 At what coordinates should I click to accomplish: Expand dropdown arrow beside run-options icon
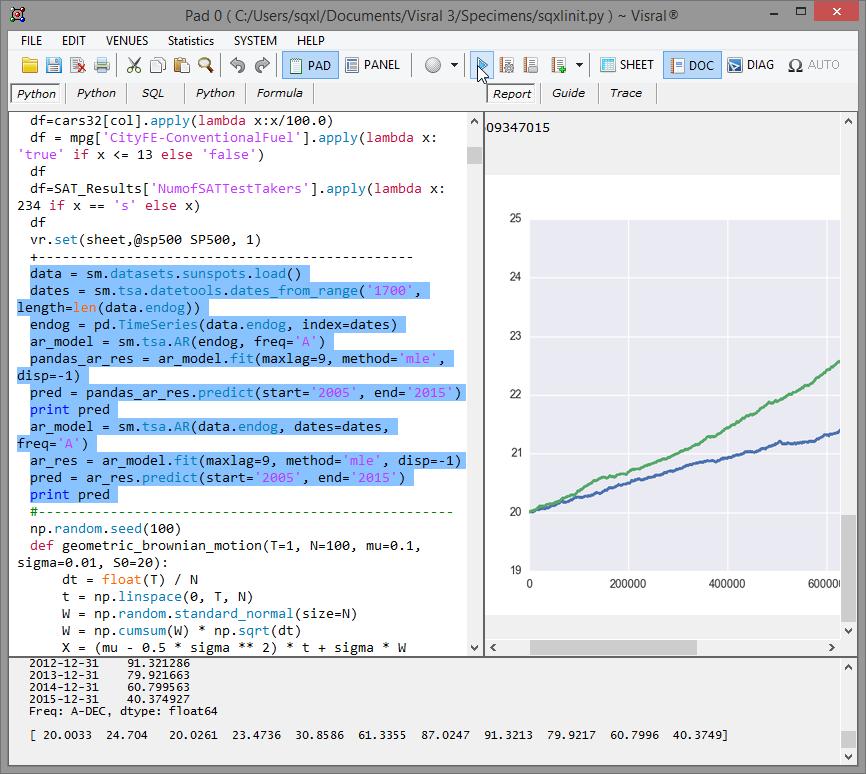pyautogui.click(x=580, y=65)
